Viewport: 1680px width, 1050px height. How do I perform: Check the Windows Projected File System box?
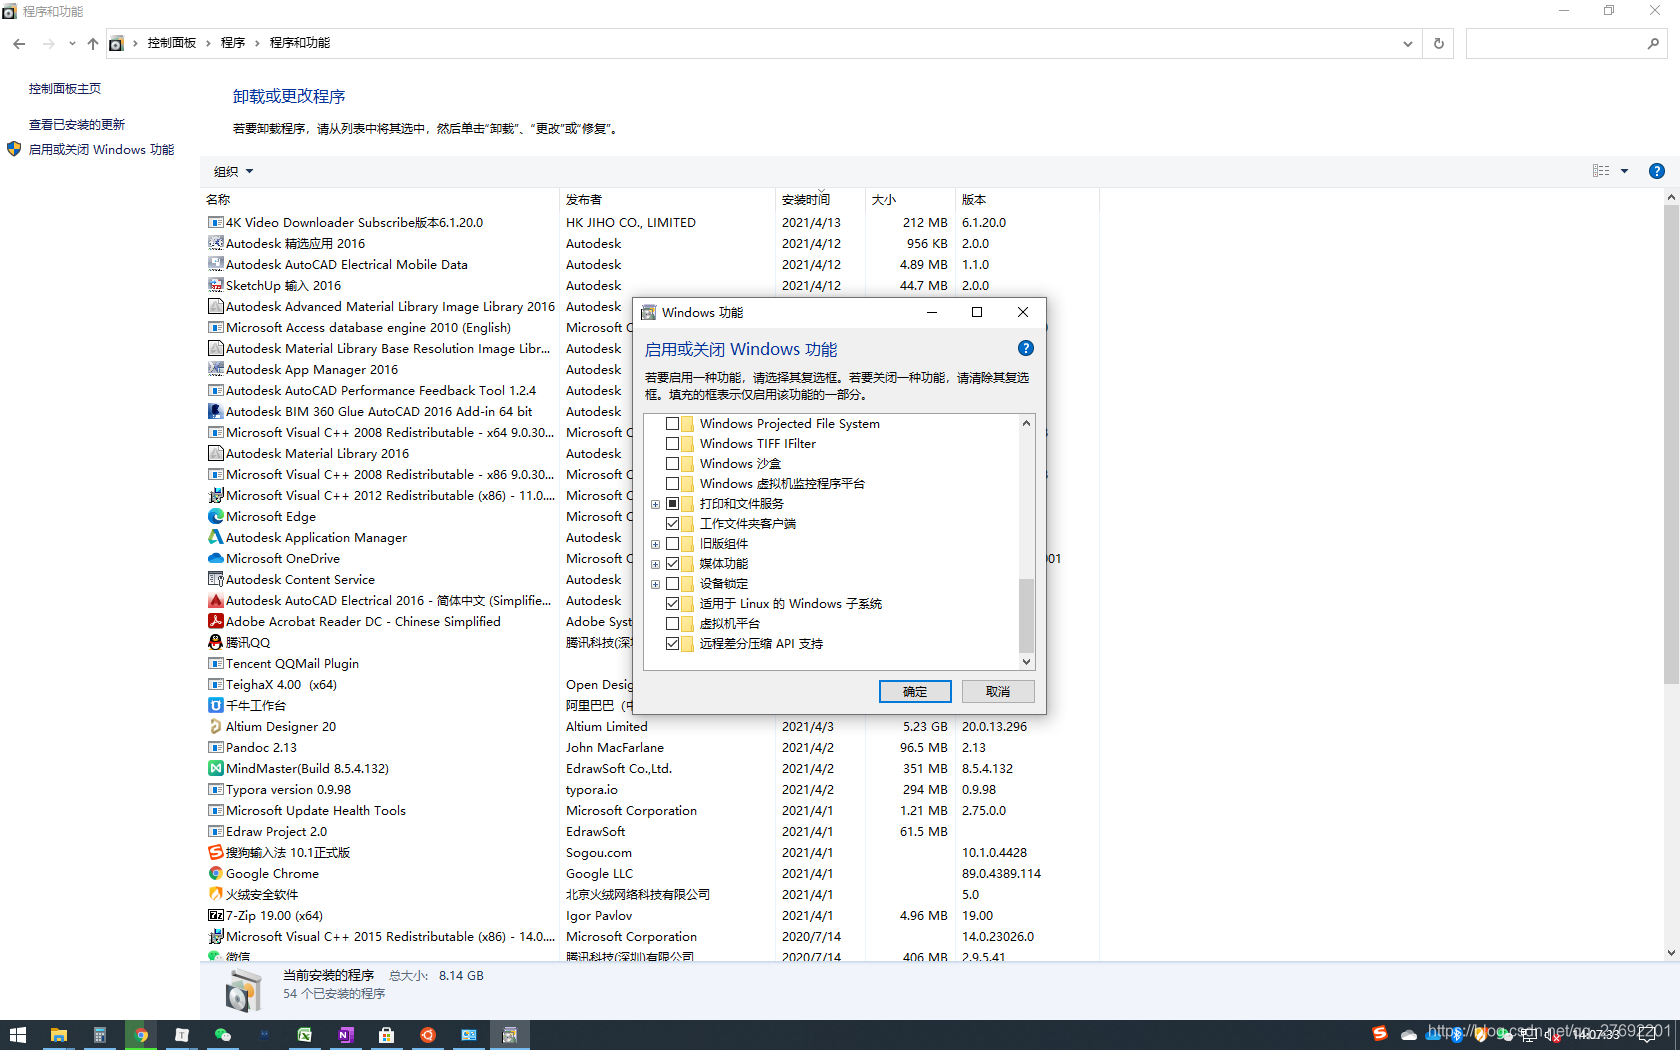pyautogui.click(x=672, y=424)
